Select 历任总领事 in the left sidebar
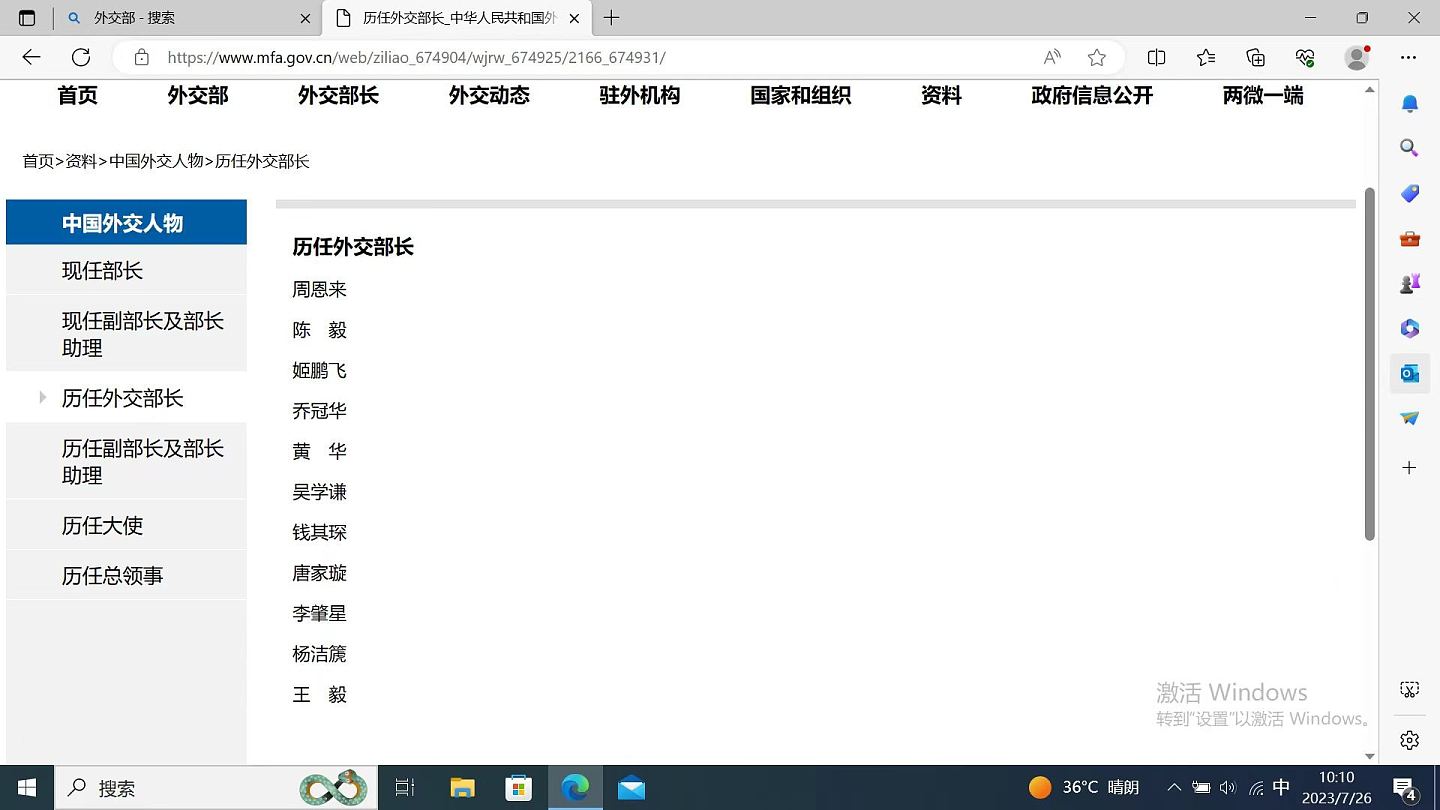This screenshot has height=810, width=1440. point(126,576)
